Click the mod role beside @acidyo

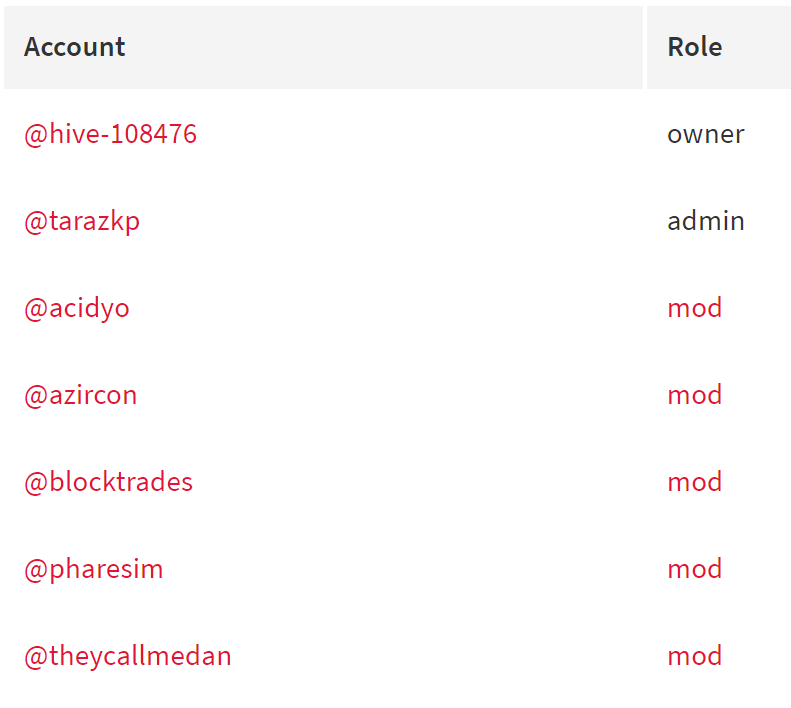tap(695, 308)
